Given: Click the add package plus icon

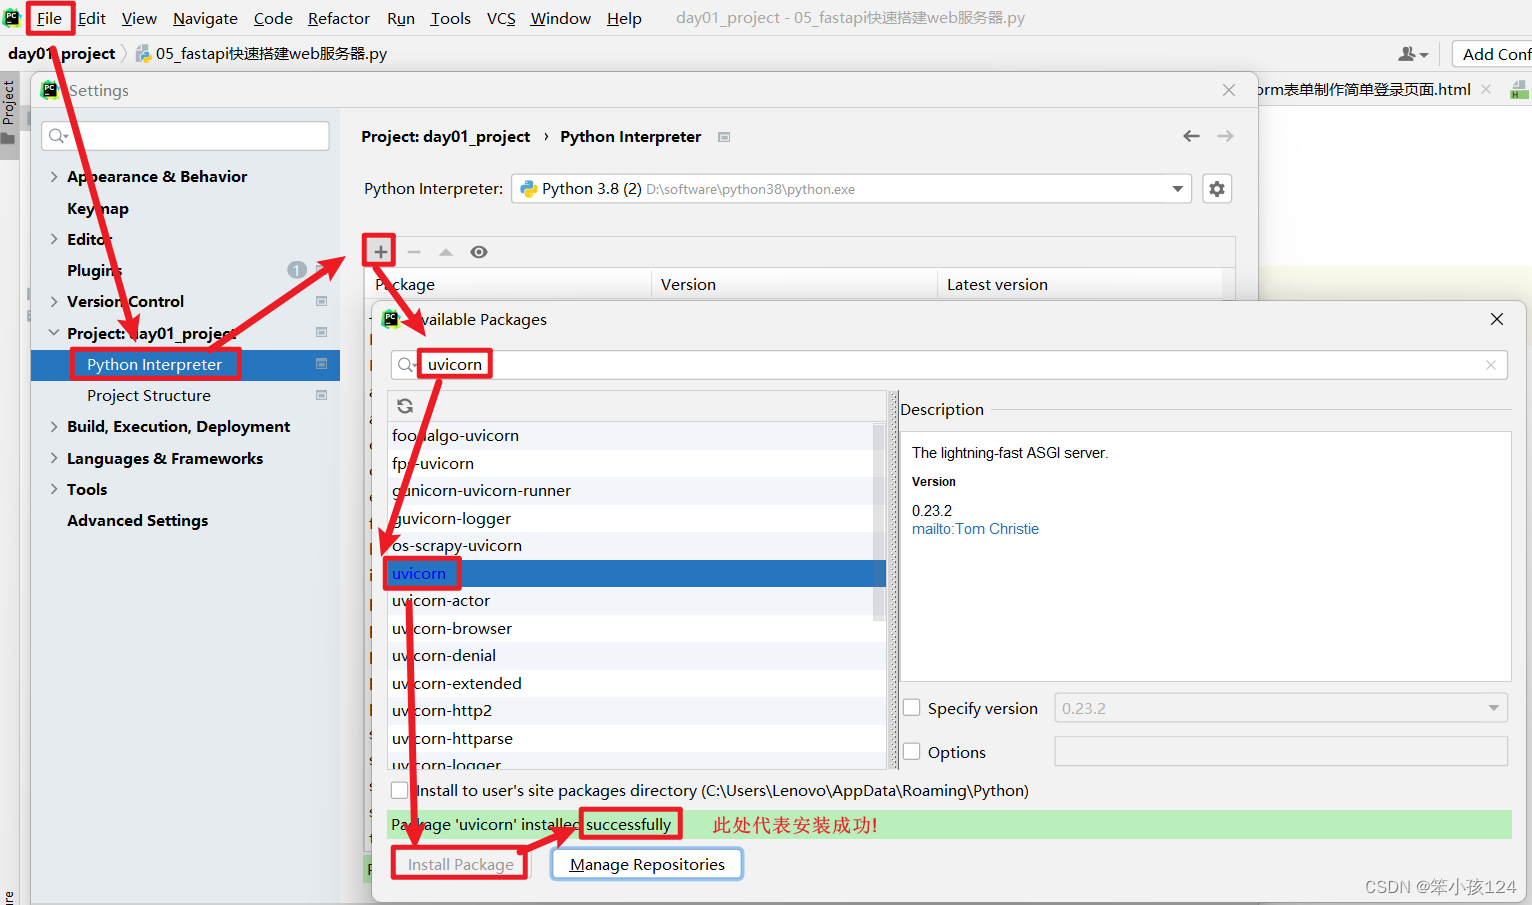Looking at the screenshot, I should pos(380,252).
